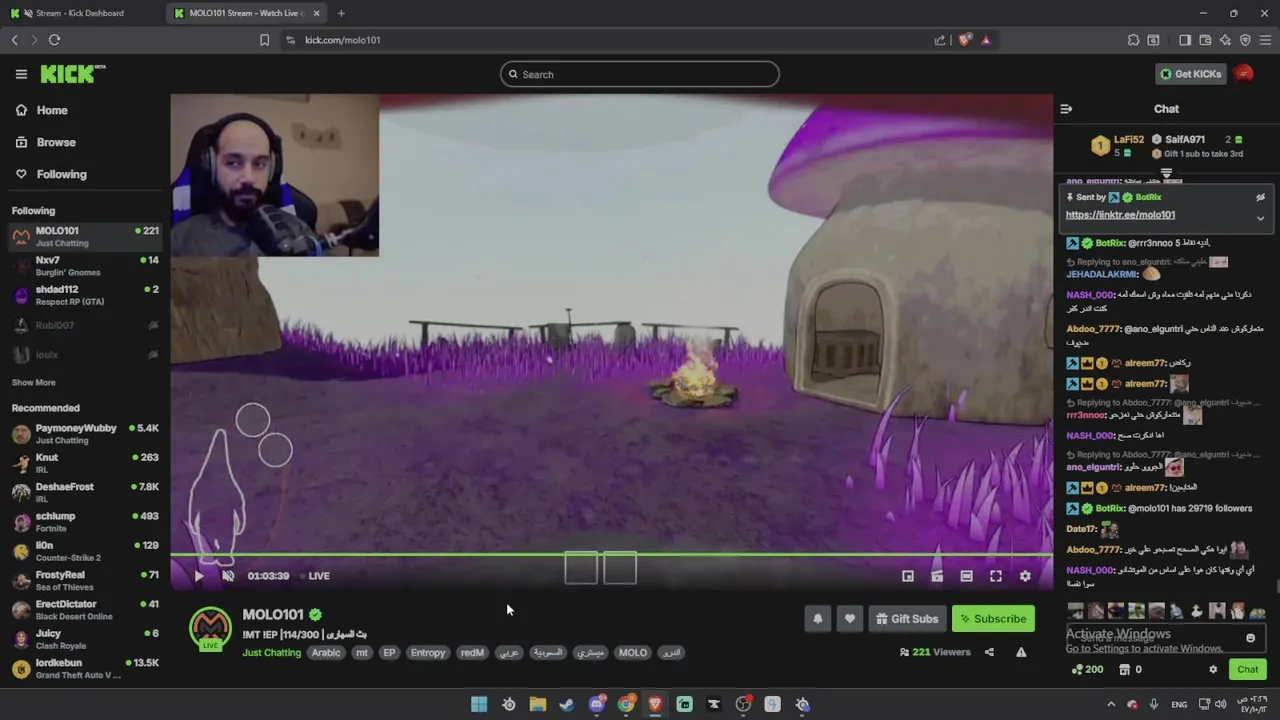The image size is (1280, 720).
Task: Open PaymoneyWubby recommended channel
Action: pyautogui.click(x=85, y=434)
